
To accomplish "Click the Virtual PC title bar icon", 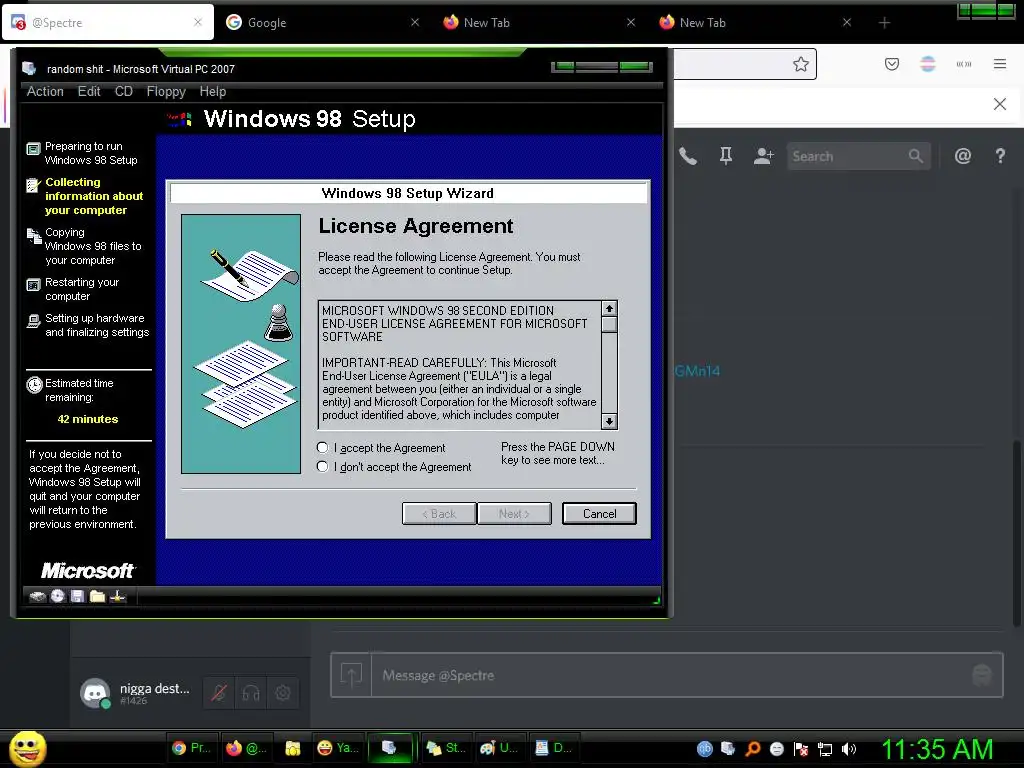I will 29,69.
